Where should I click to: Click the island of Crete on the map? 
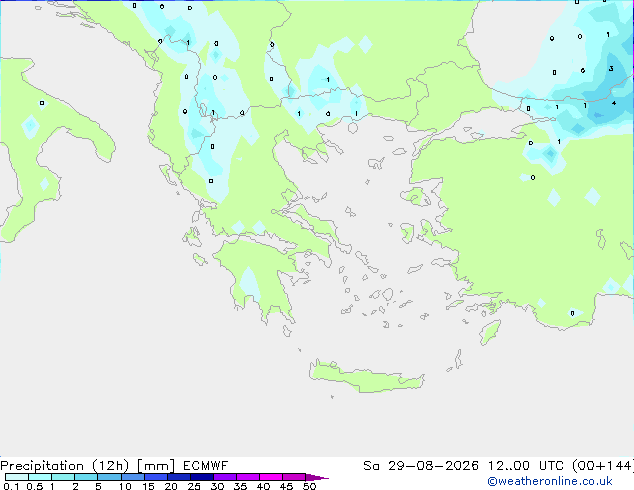click(366, 377)
